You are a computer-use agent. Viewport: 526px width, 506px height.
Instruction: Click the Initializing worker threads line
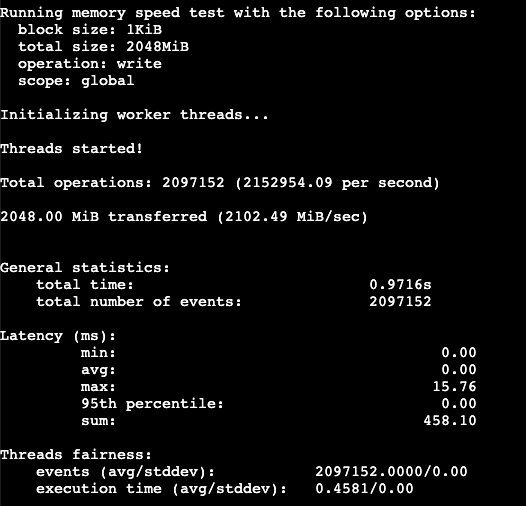(x=134, y=115)
